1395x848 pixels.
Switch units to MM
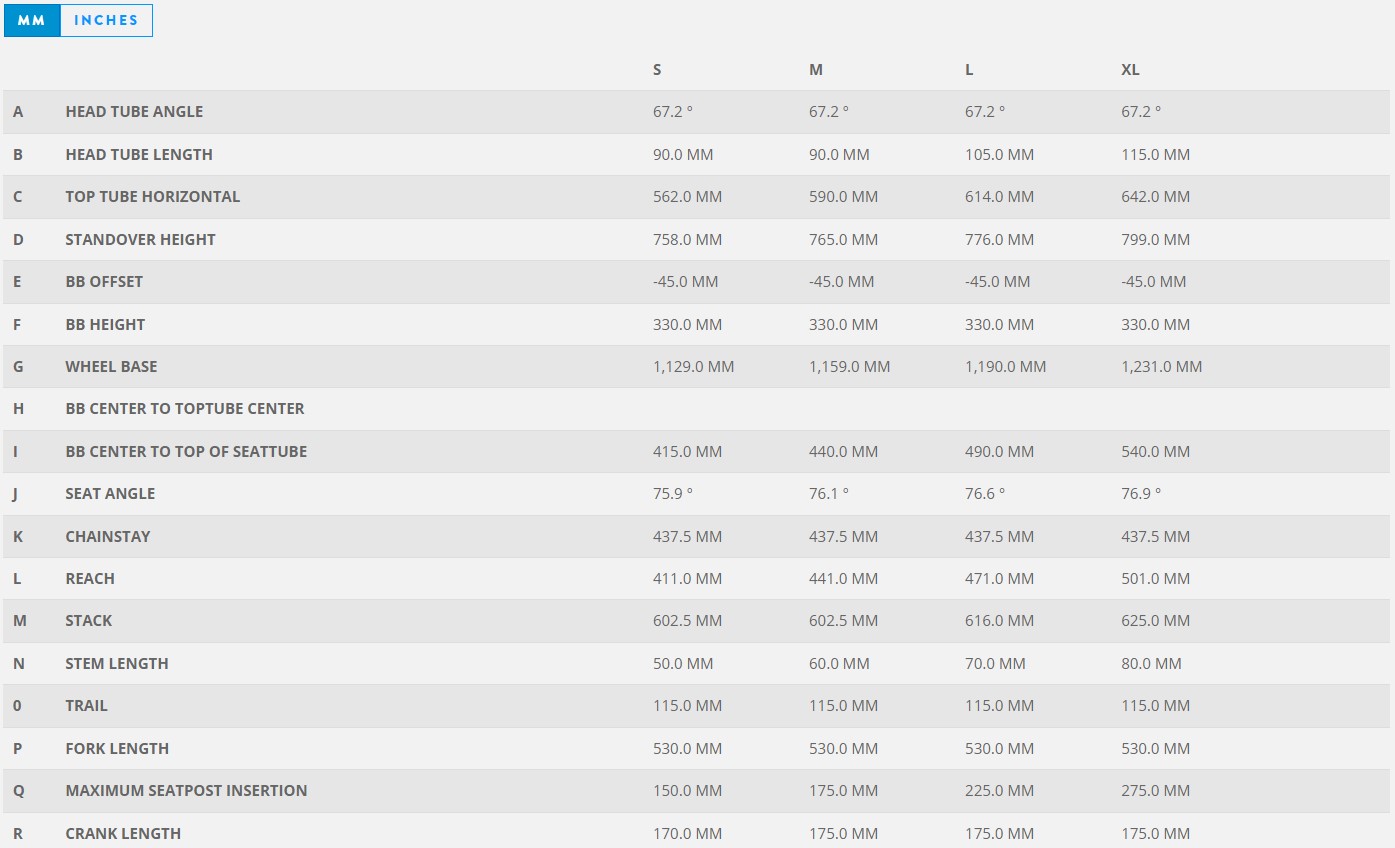(32, 21)
